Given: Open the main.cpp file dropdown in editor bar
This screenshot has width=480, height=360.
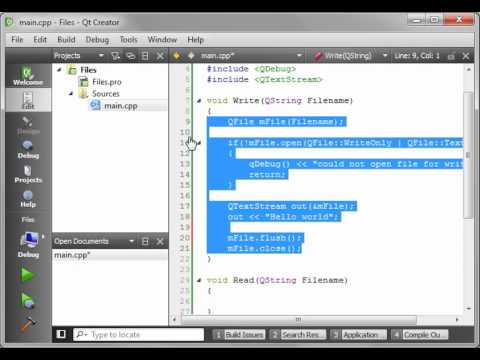Looking at the screenshot, I should pos(299,56).
